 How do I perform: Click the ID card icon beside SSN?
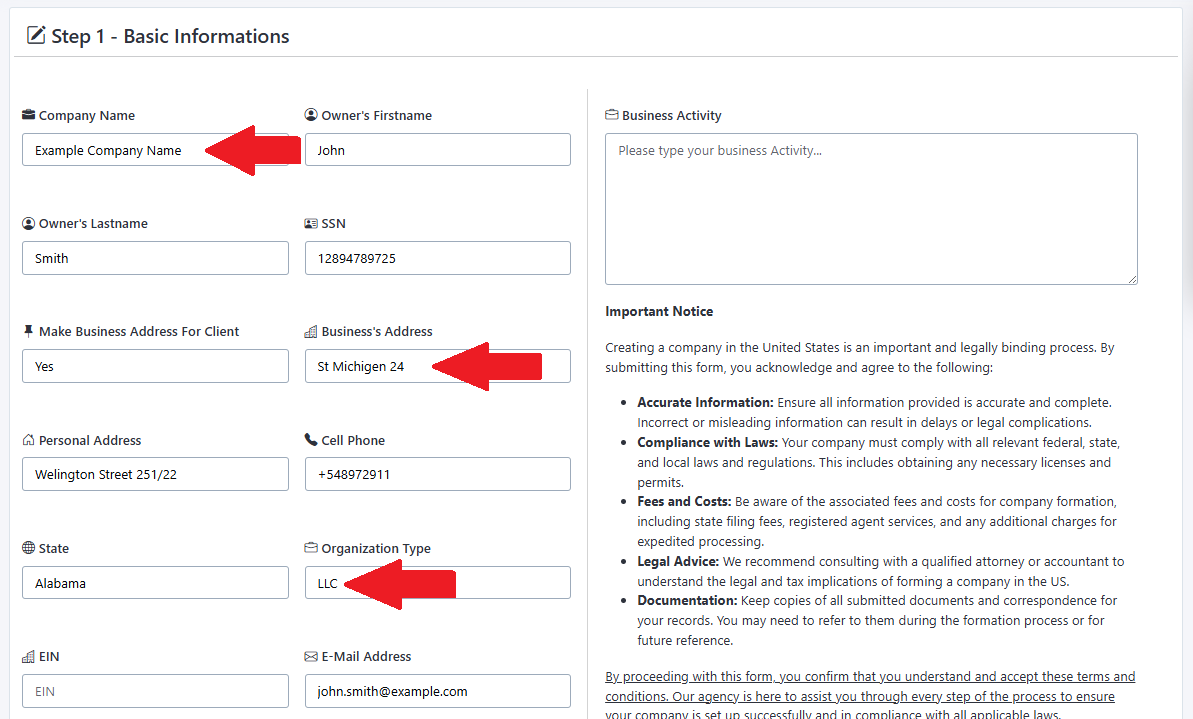[311, 224]
